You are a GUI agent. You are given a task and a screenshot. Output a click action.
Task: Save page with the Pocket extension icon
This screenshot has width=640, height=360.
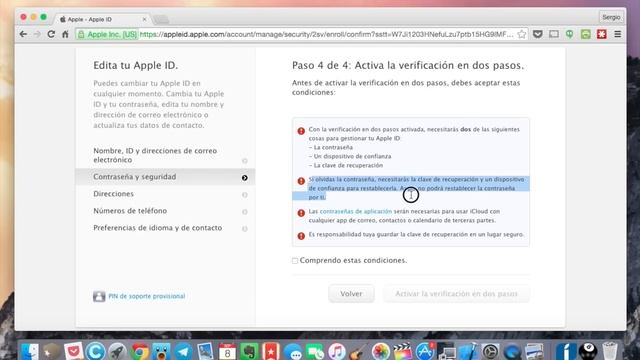538,34
